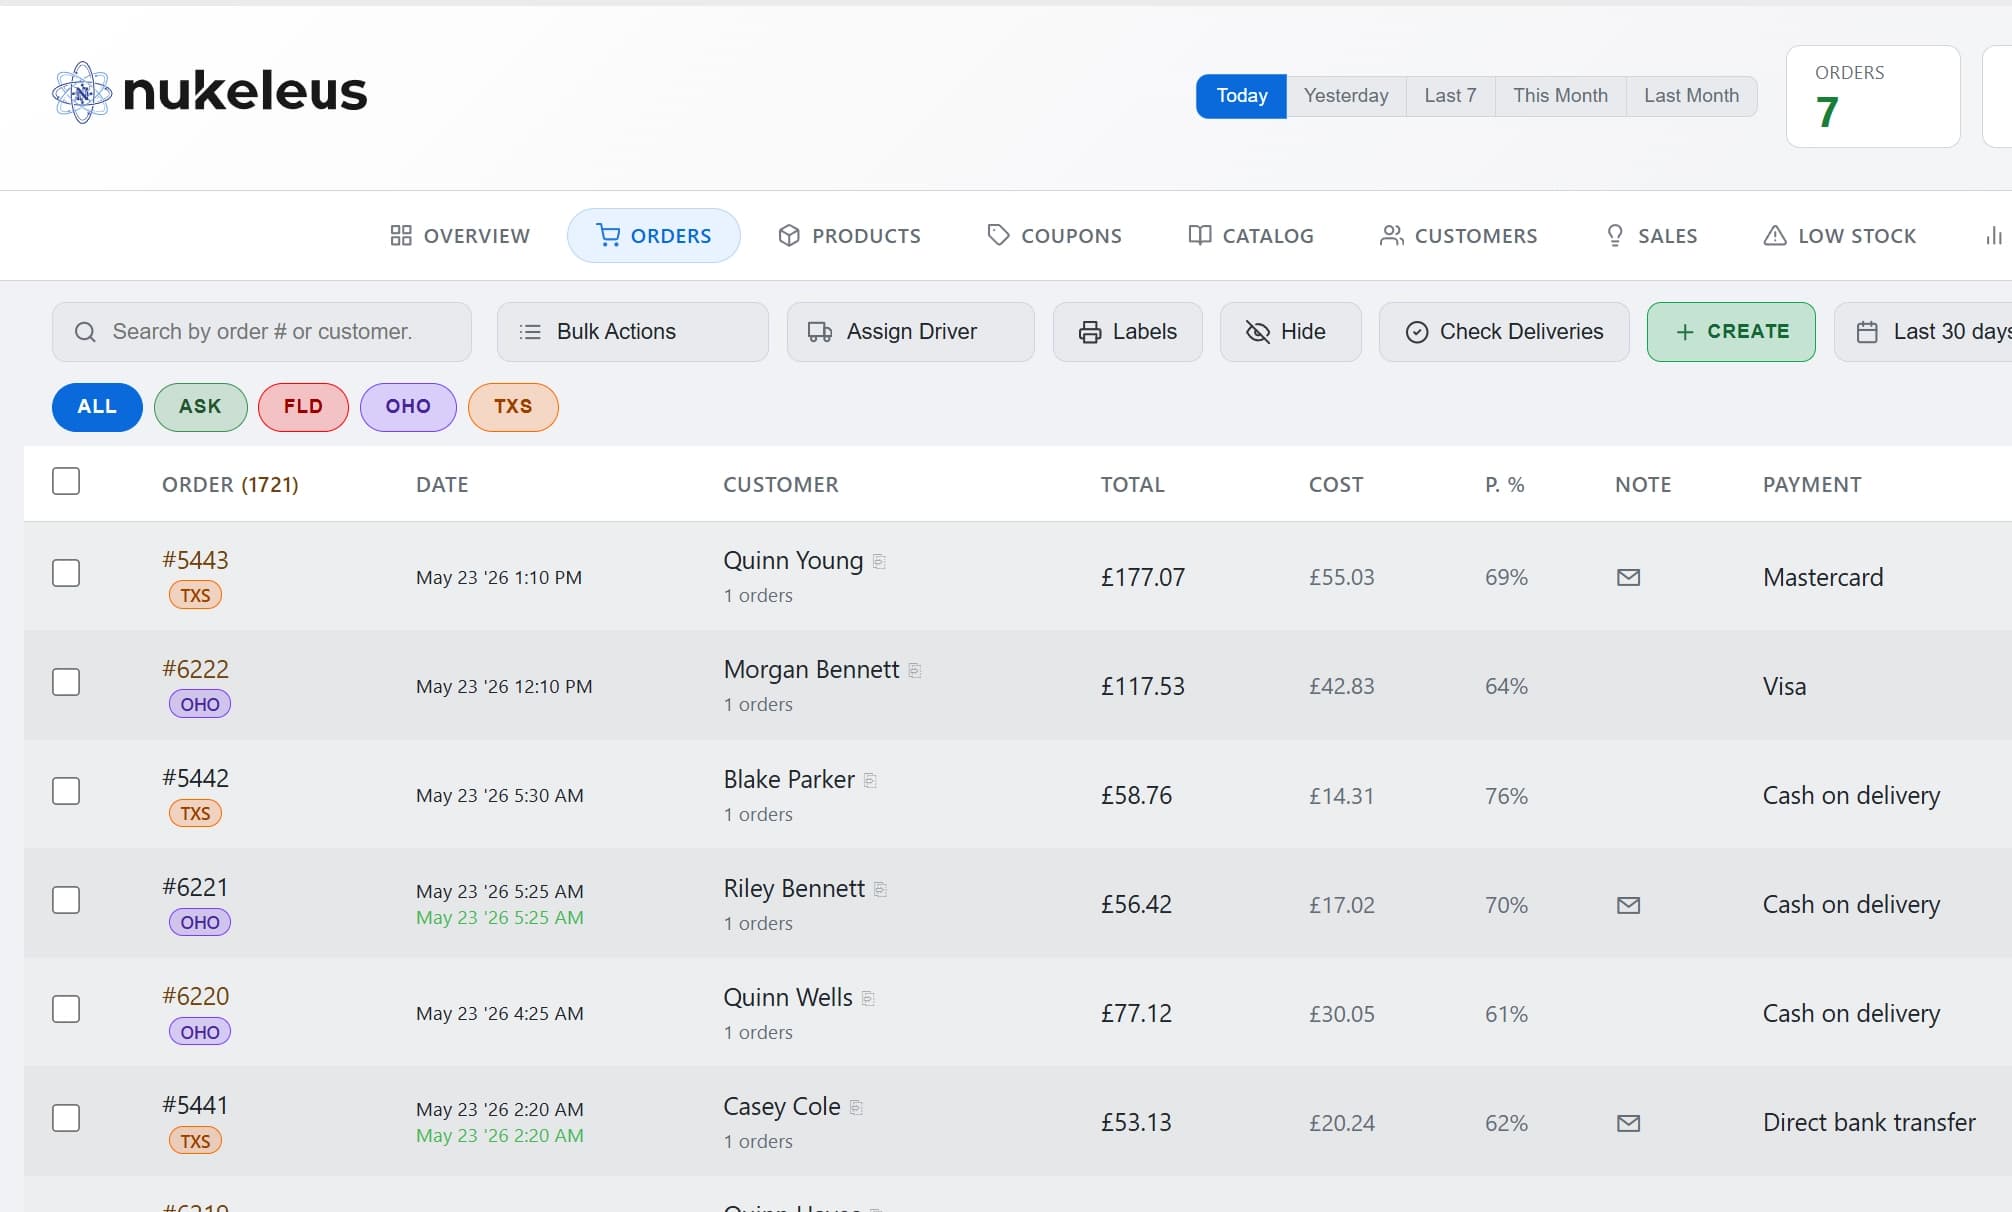Screen dimensions: 2012x1212
Task: Click the TXS tag under order #5443
Action: pyautogui.click(x=195, y=595)
